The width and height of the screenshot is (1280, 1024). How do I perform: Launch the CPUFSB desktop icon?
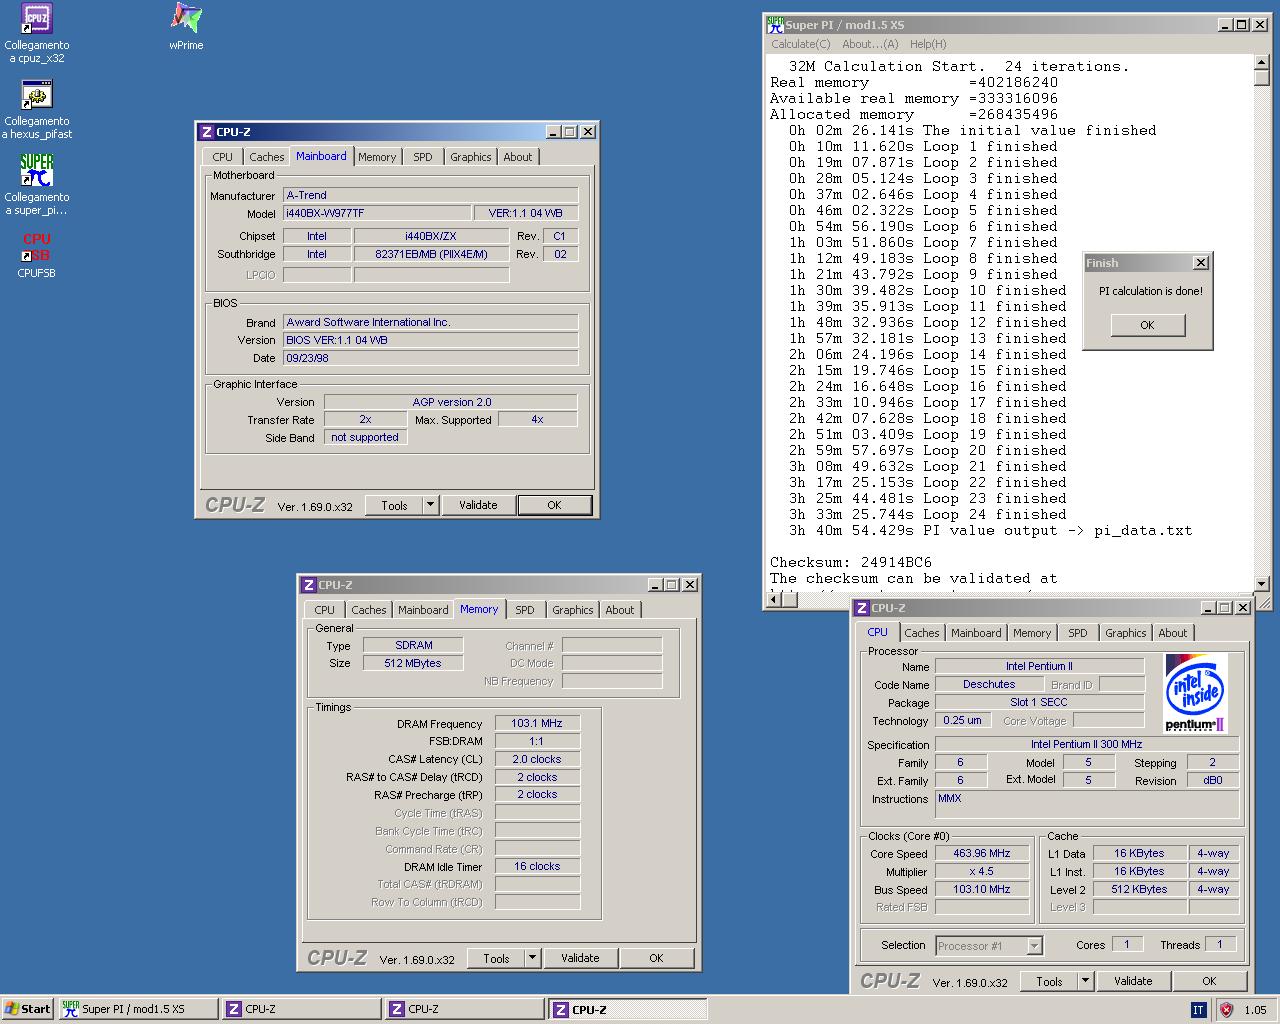click(x=37, y=255)
